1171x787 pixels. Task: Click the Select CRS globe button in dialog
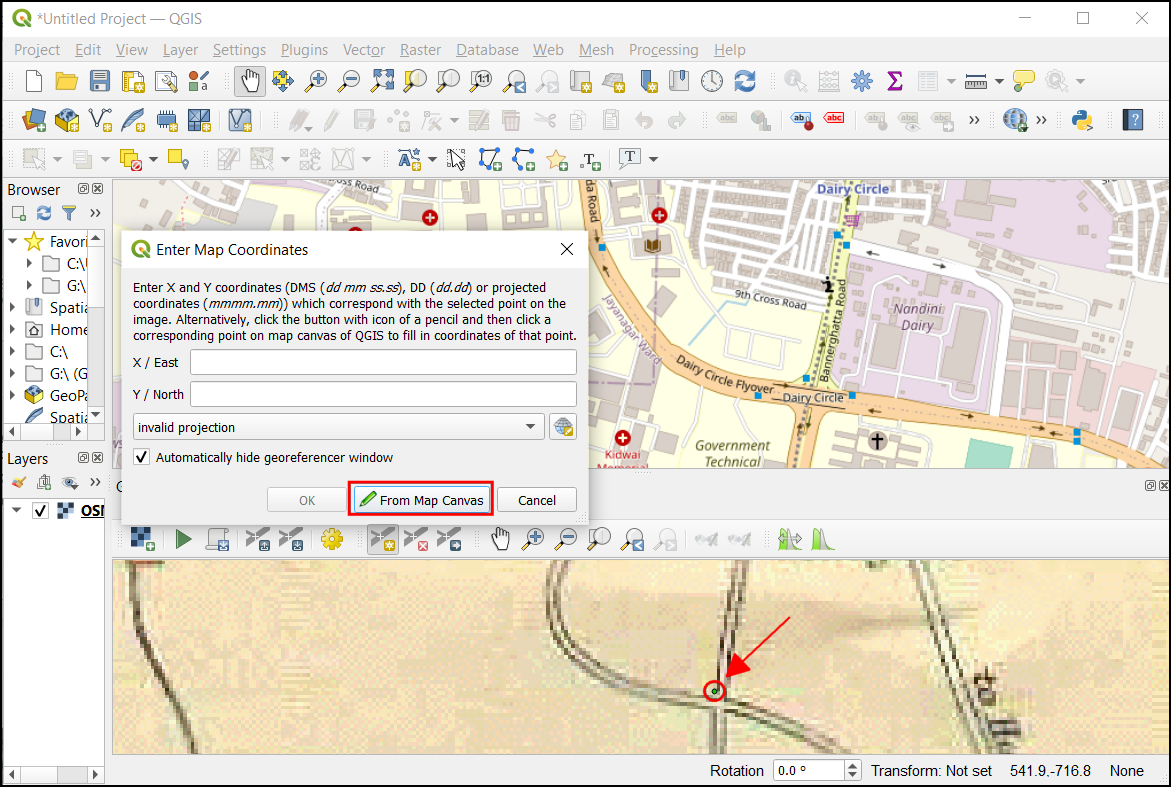563,427
